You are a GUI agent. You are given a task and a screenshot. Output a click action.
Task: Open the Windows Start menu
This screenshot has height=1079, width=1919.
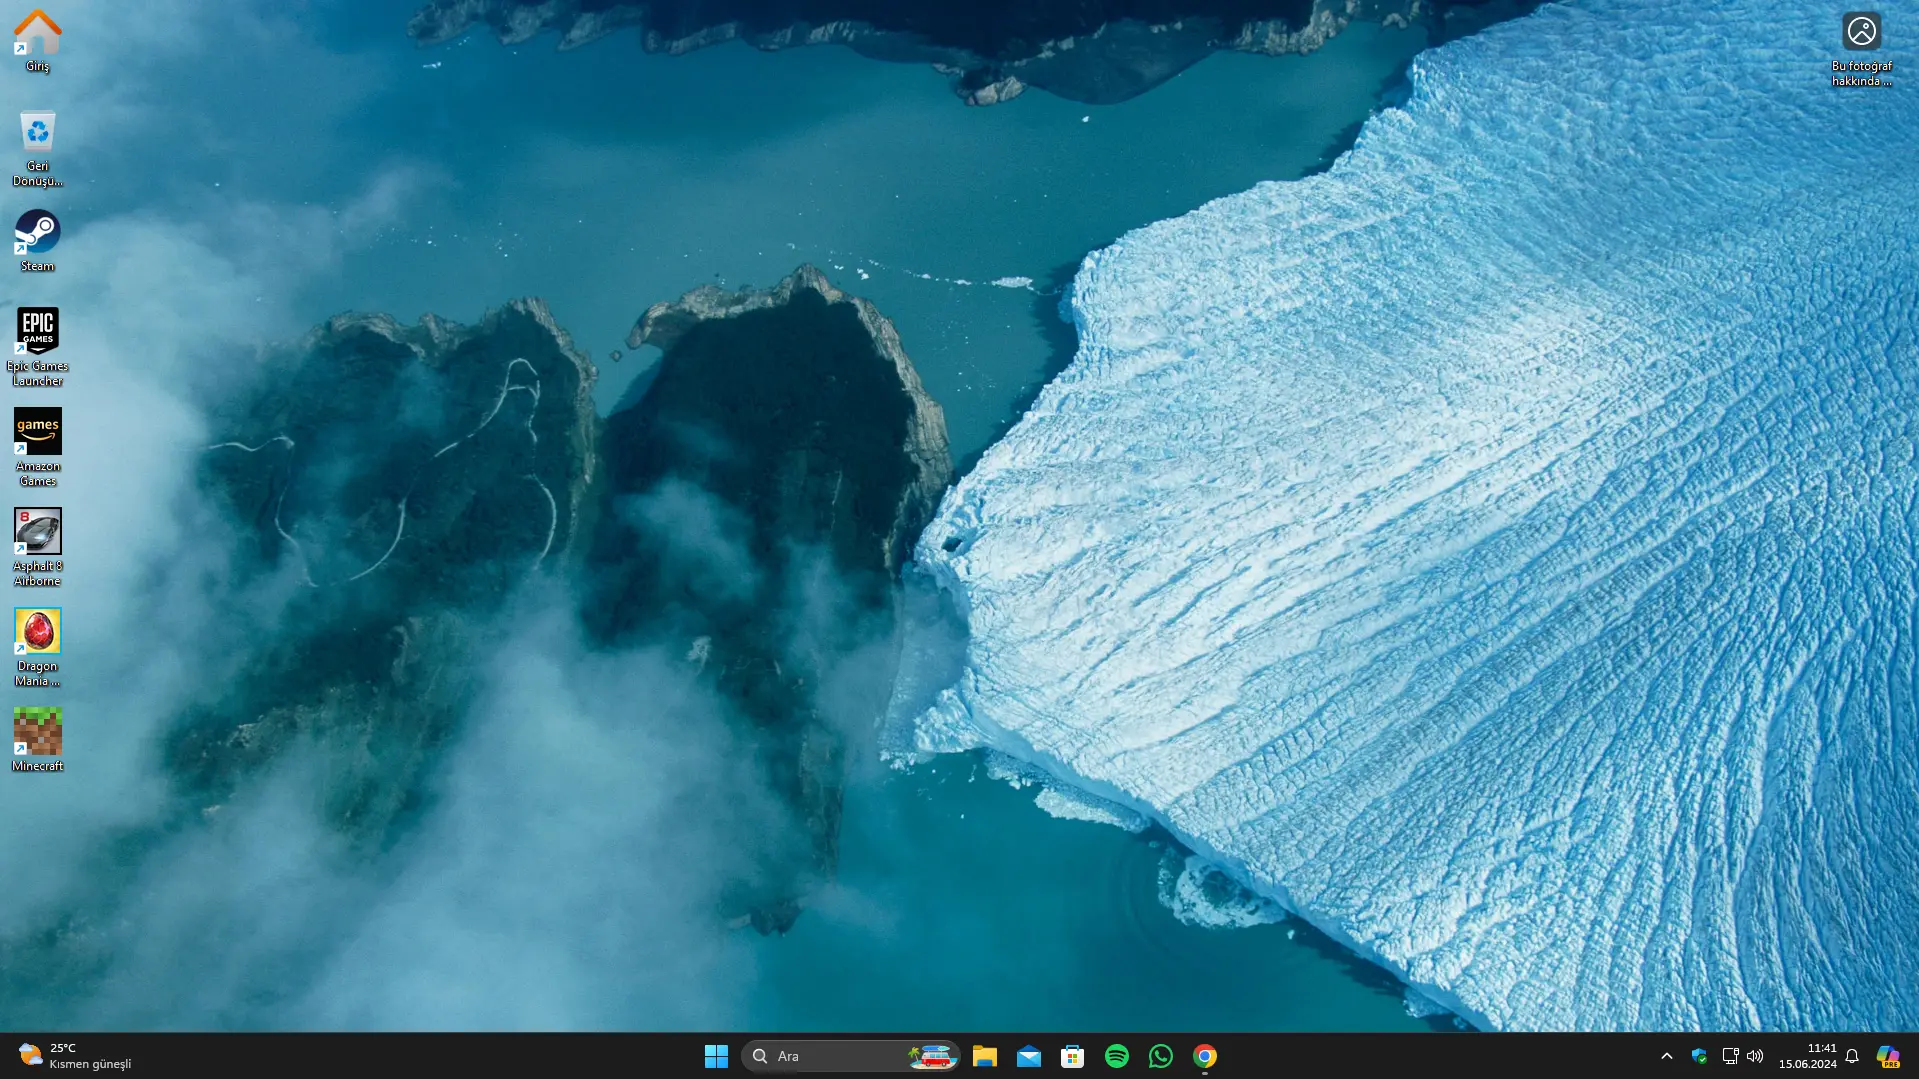click(716, 1056)
